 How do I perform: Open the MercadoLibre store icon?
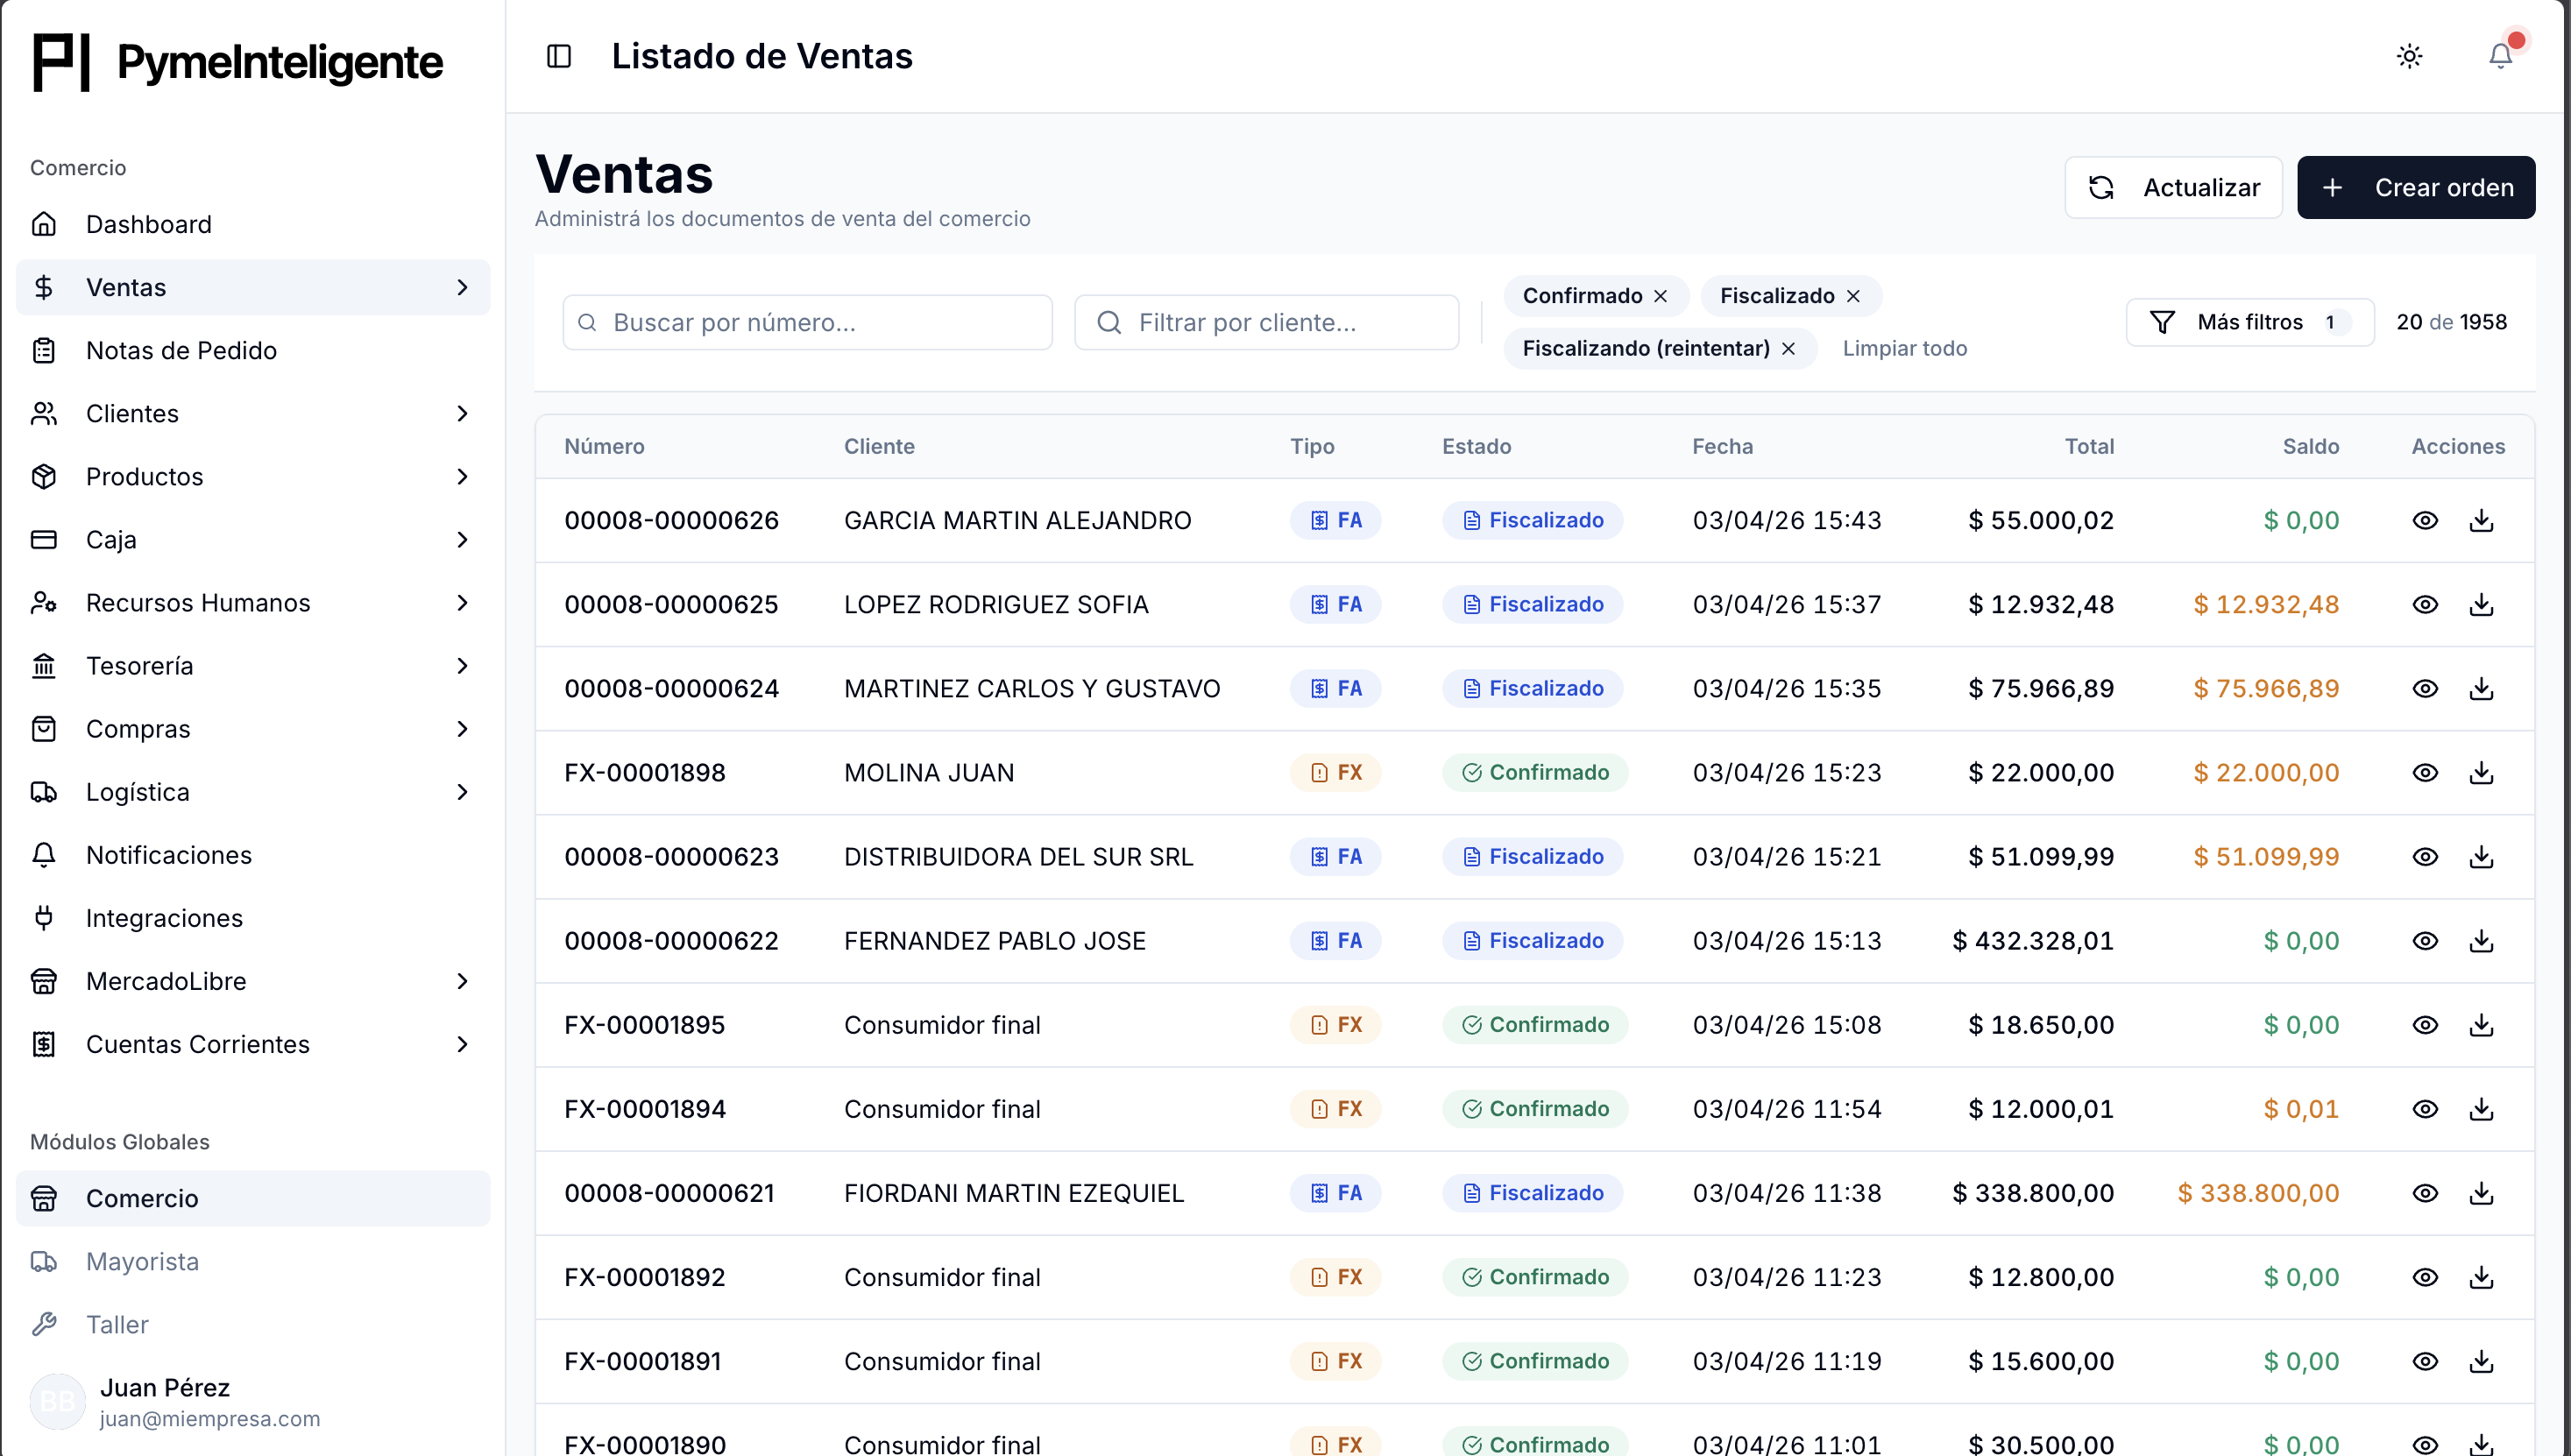(44, 981)
